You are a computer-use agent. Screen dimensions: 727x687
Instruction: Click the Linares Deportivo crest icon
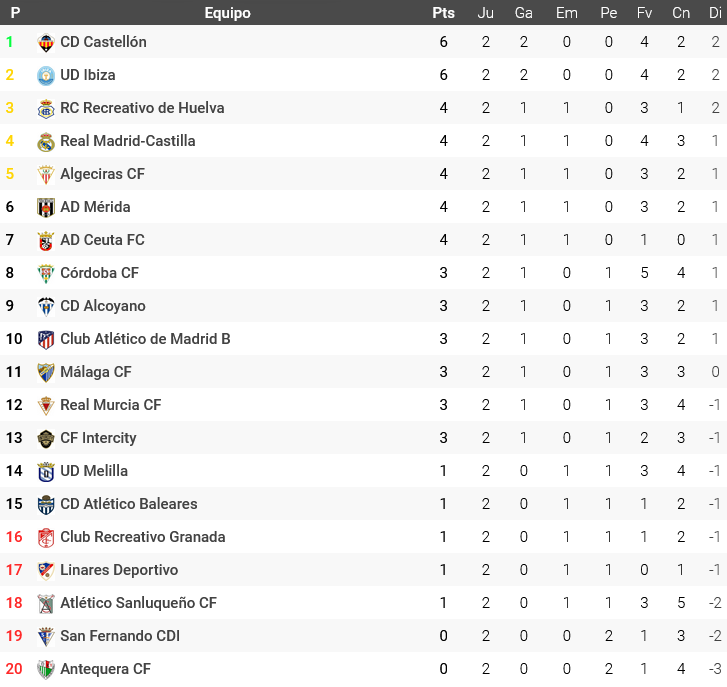pyautogui.click(x=46, y=570)
